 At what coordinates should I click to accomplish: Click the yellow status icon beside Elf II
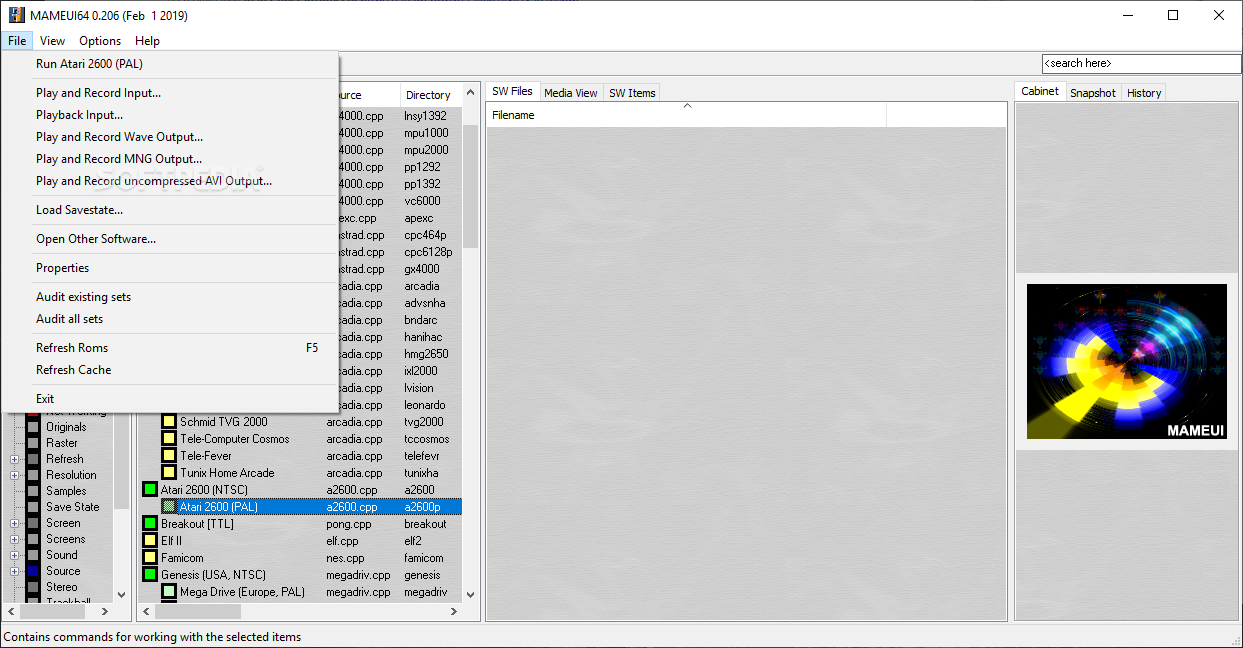(150, 541)
